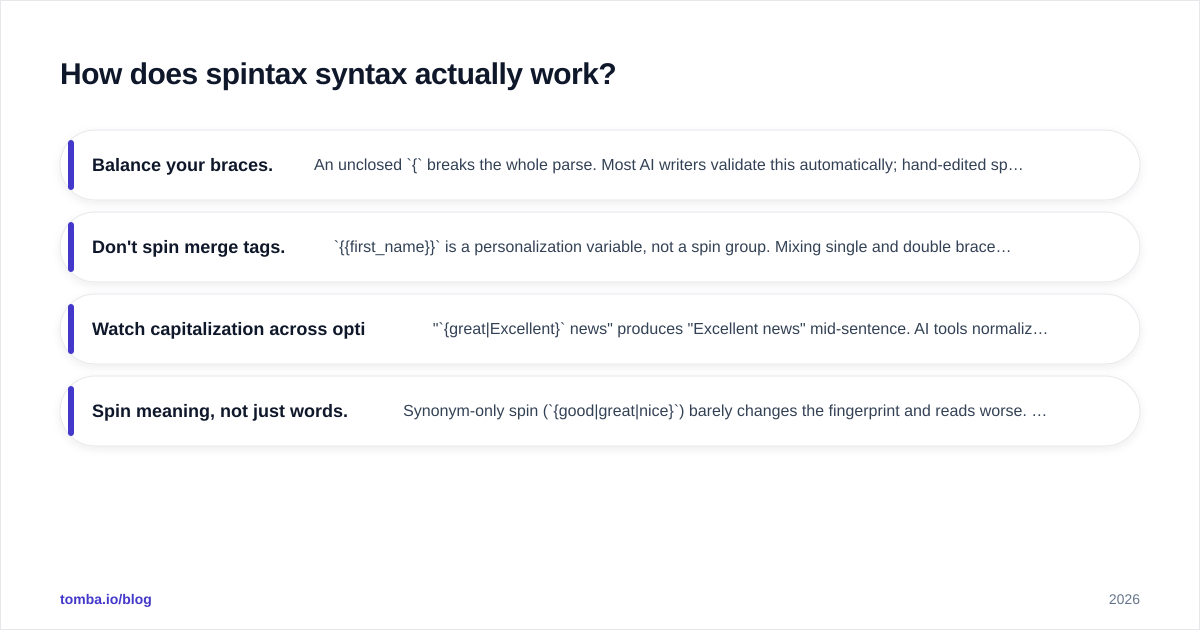1200x630 pixels.
Task: Click the description starting '`{{first_name}}` is a personalization'
Action: pyautogui.click(x=672, y=247)
